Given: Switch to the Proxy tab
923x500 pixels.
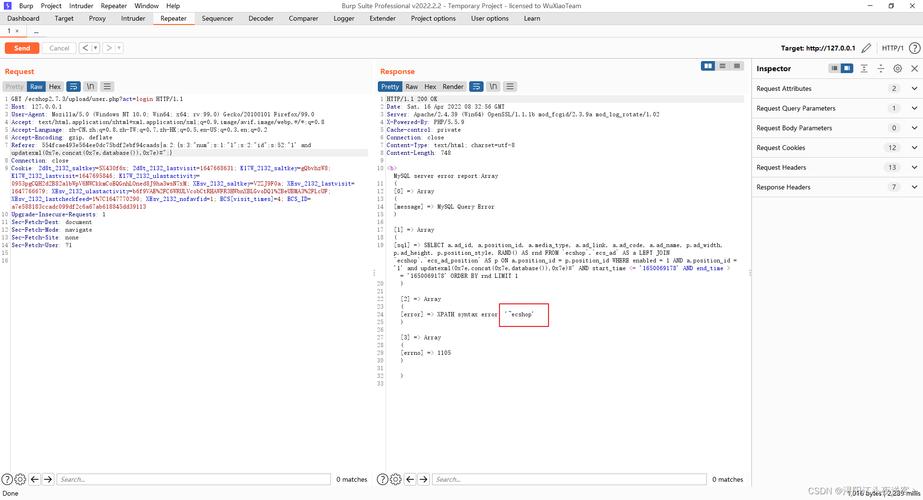Looking at the screenshot, I should click(97, 18).
